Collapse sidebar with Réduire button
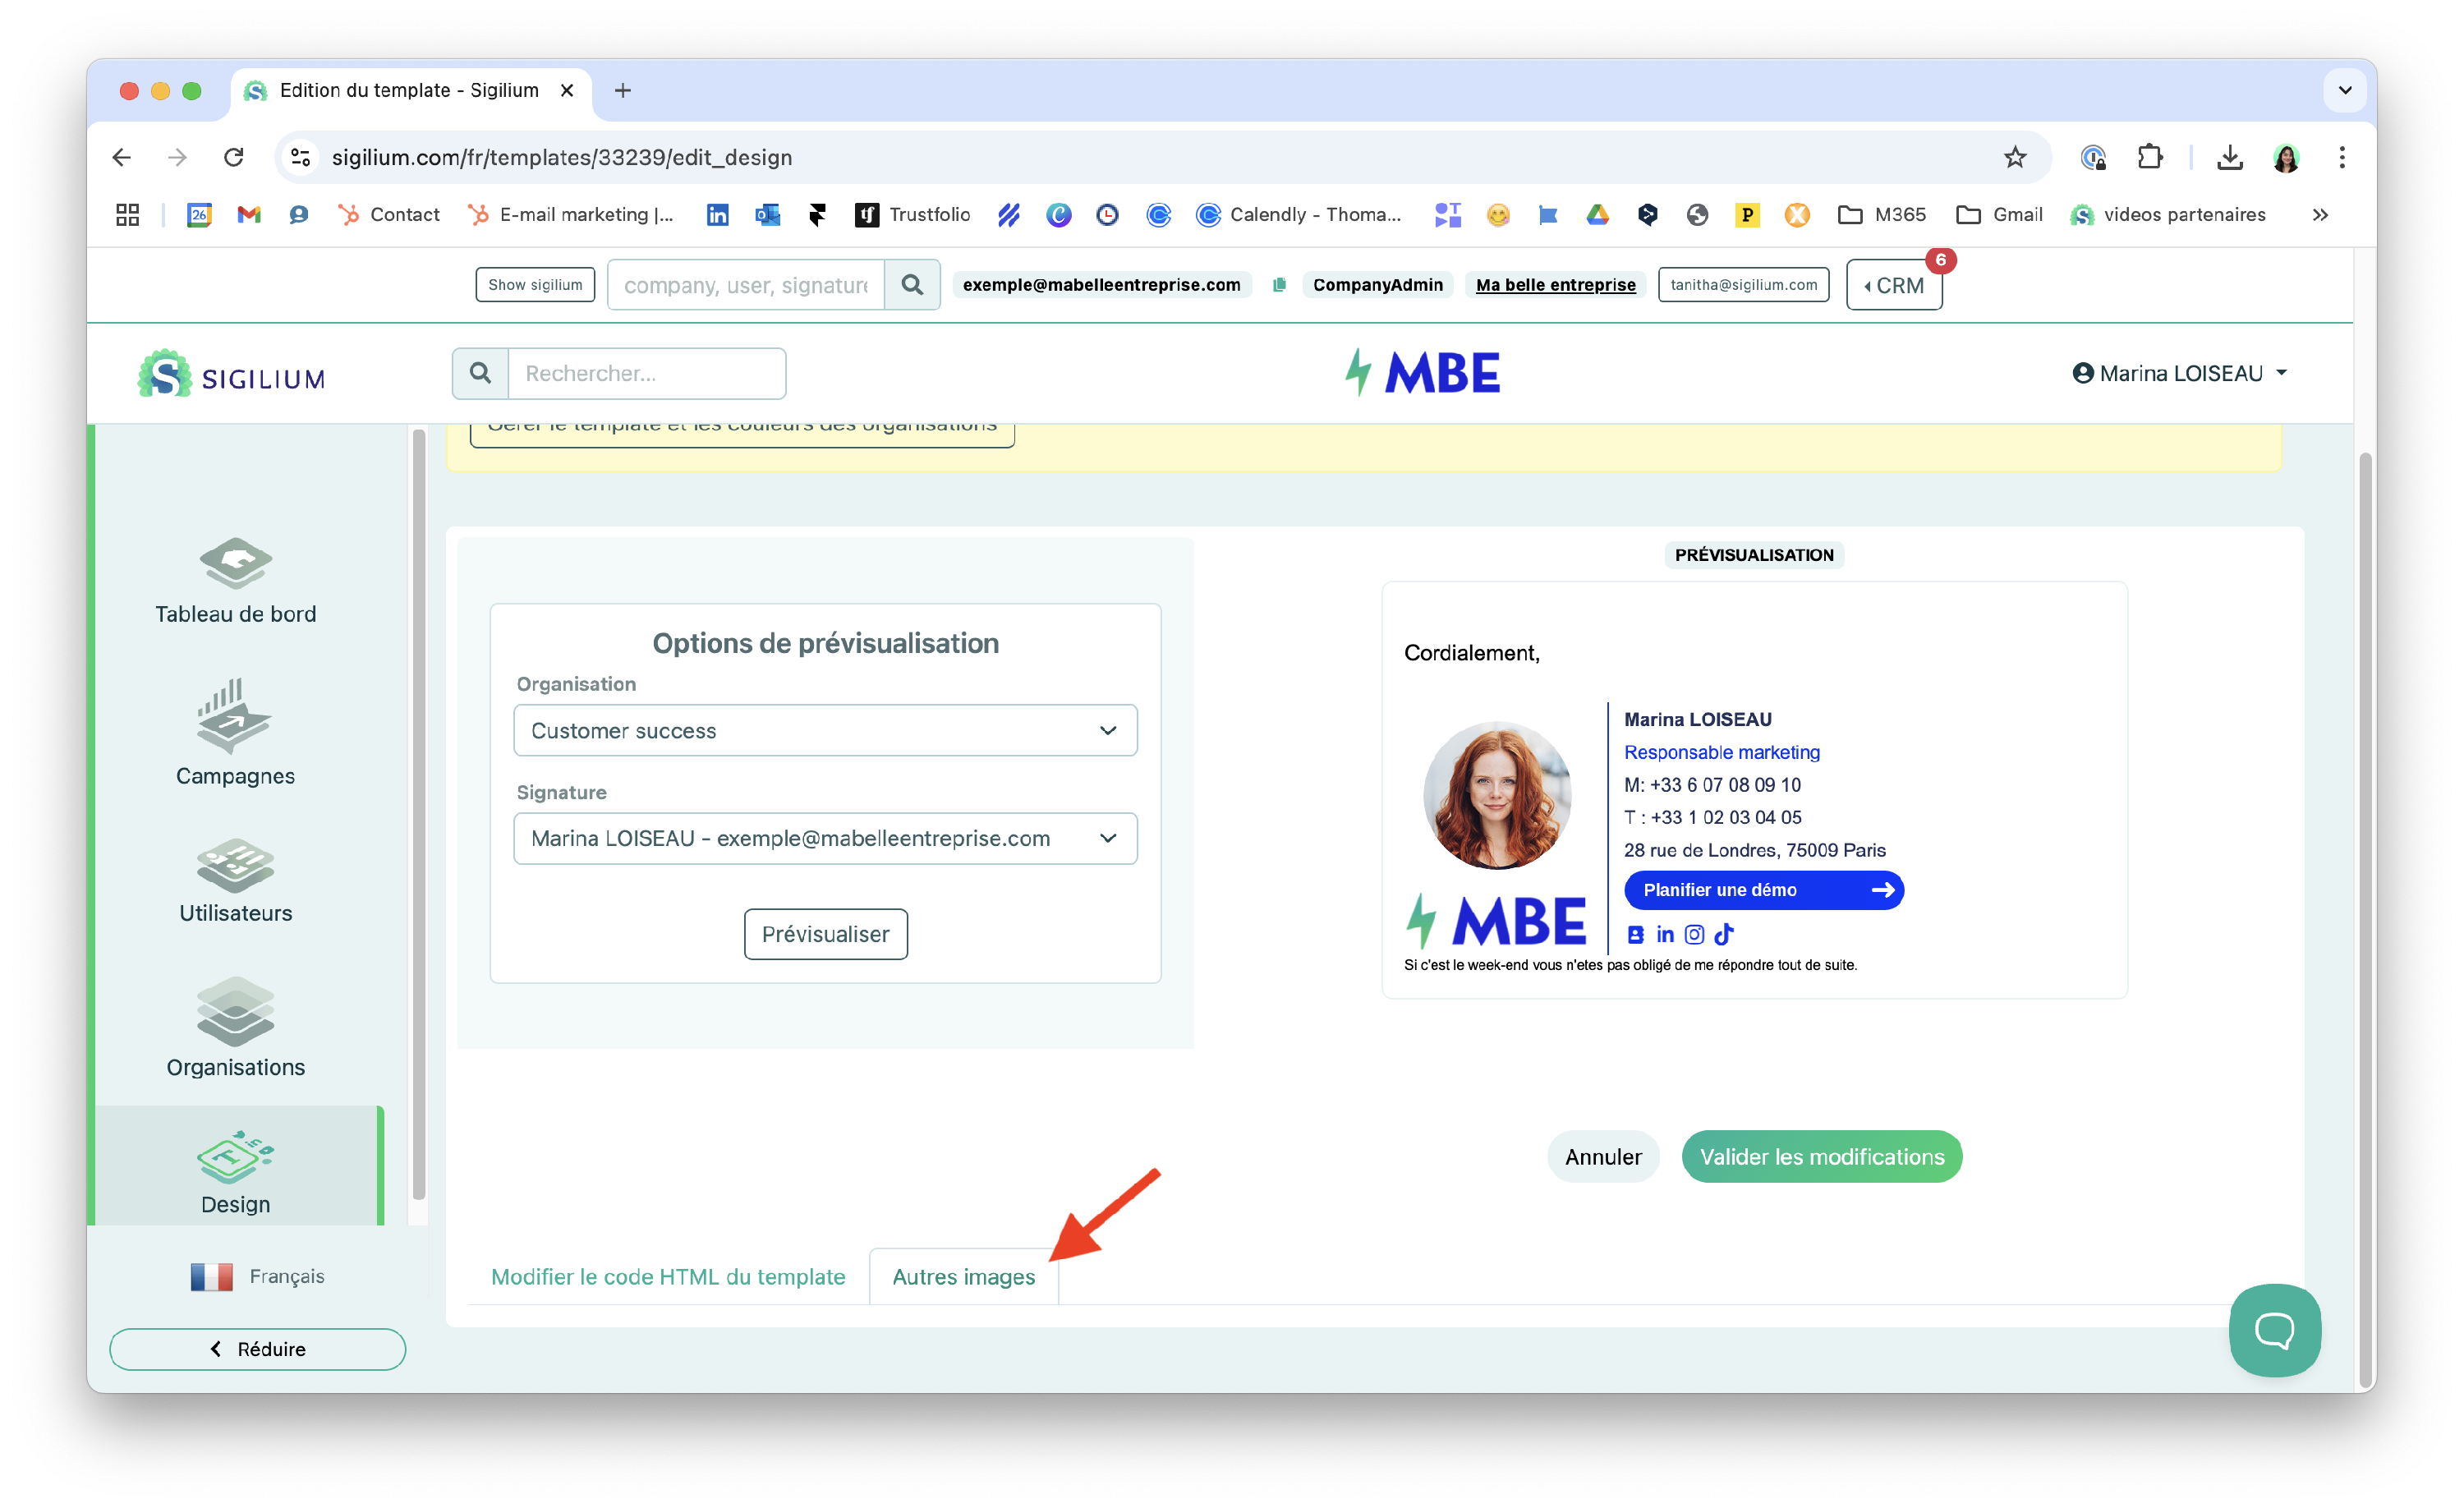Screen dimensions: 2464x1508 click(258, 1349)
